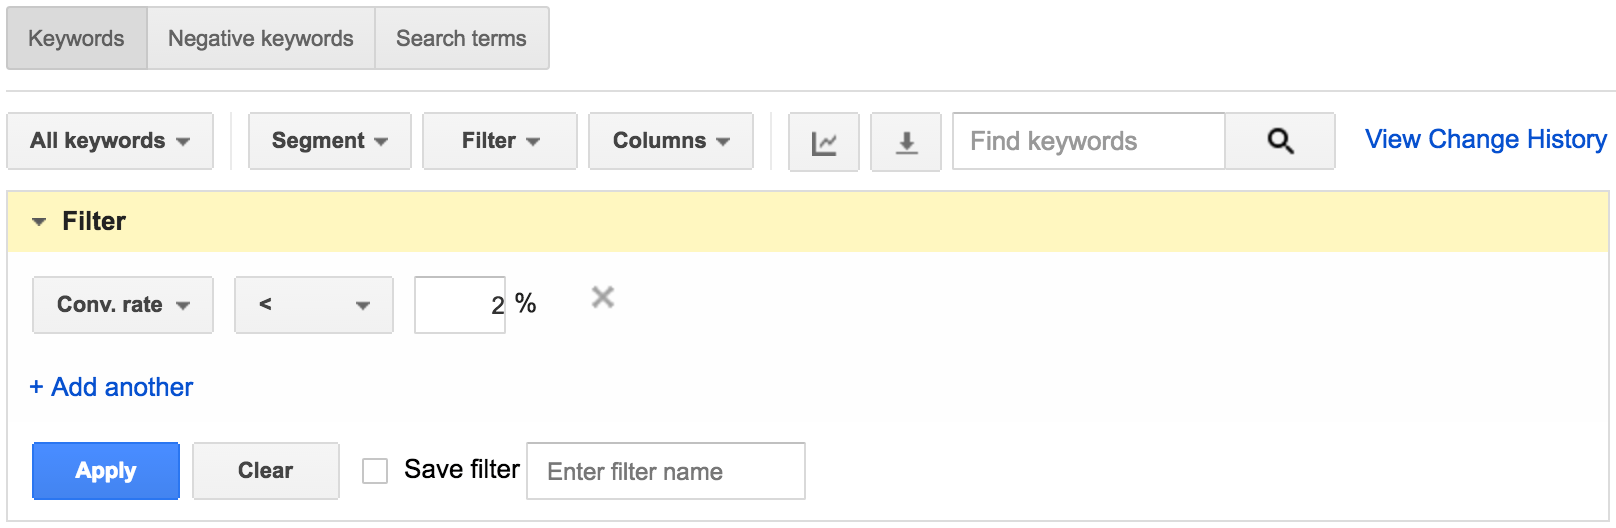Focus the Enter filter name field
The width and height of the screenshot is (1616, 528).
(666, 471)
